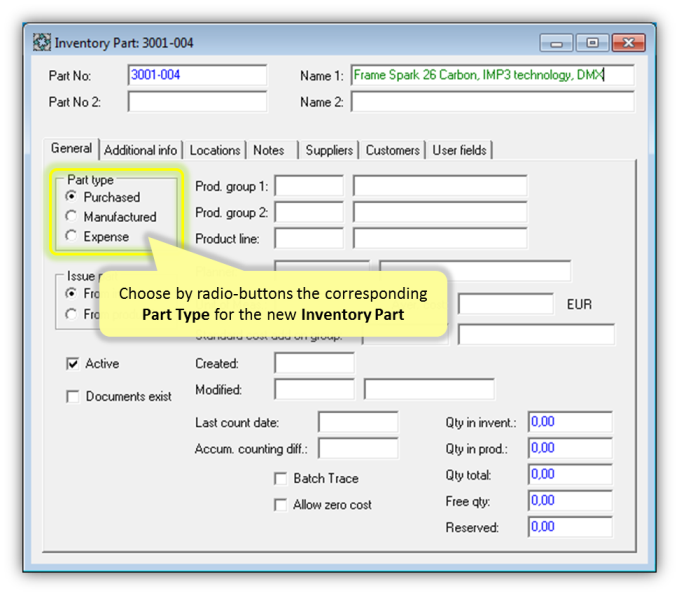Select the Manufactured part type option
679x595 pixels.
coord(71,216)
